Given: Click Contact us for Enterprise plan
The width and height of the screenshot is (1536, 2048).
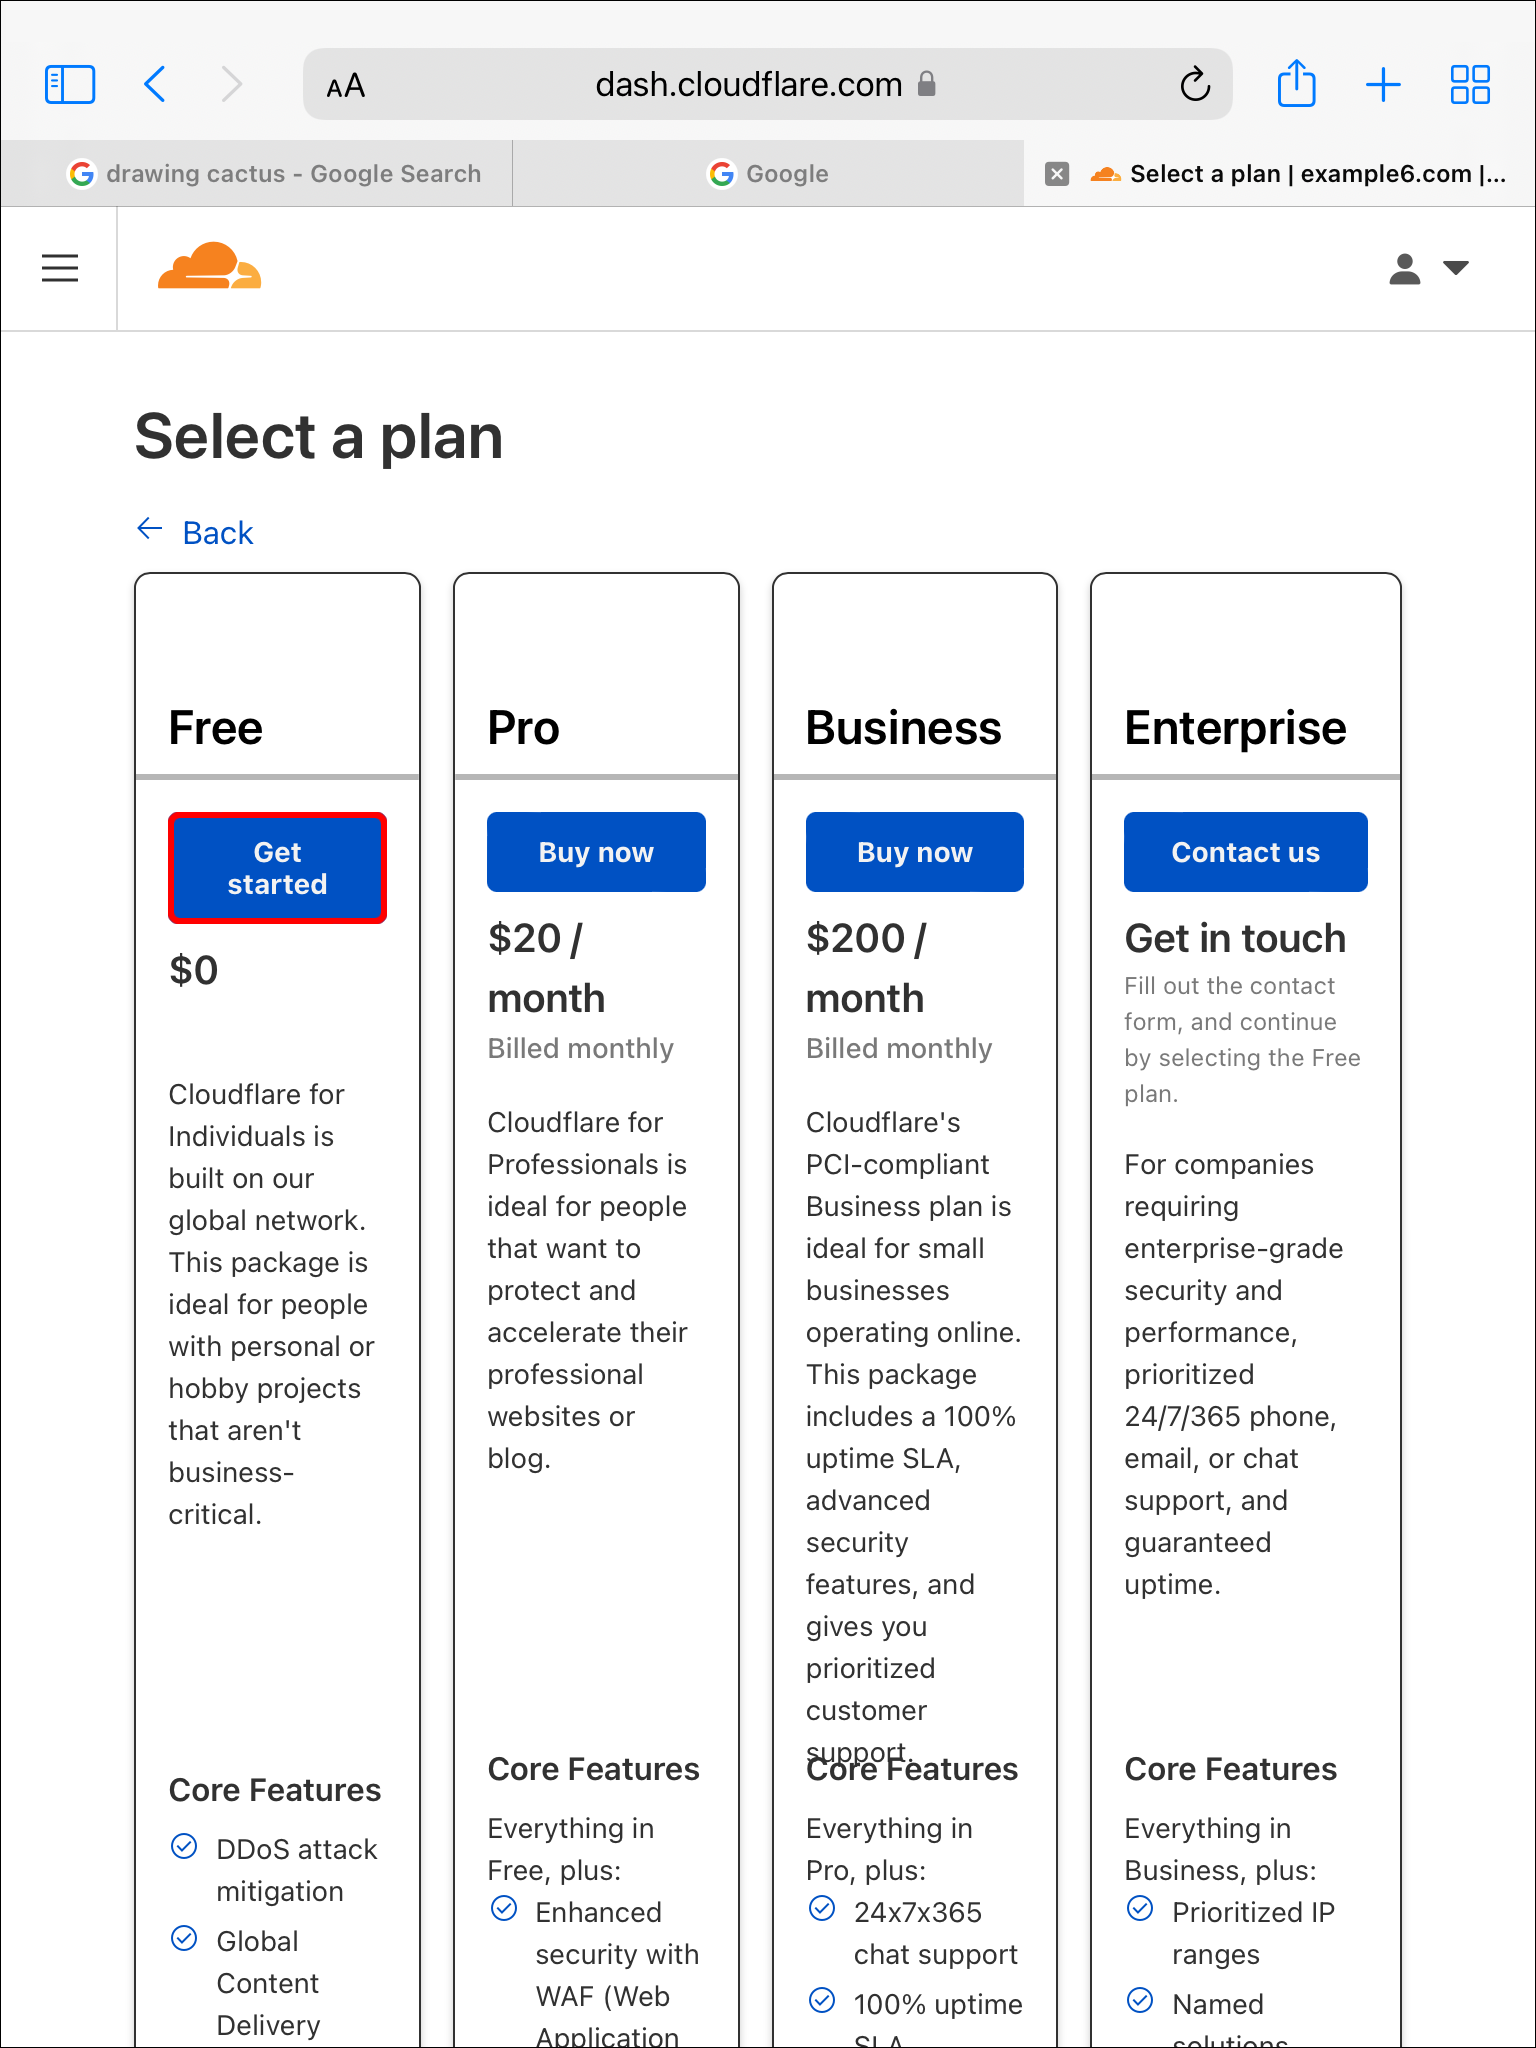Looking at the screenshot, I should point(1245,852).
